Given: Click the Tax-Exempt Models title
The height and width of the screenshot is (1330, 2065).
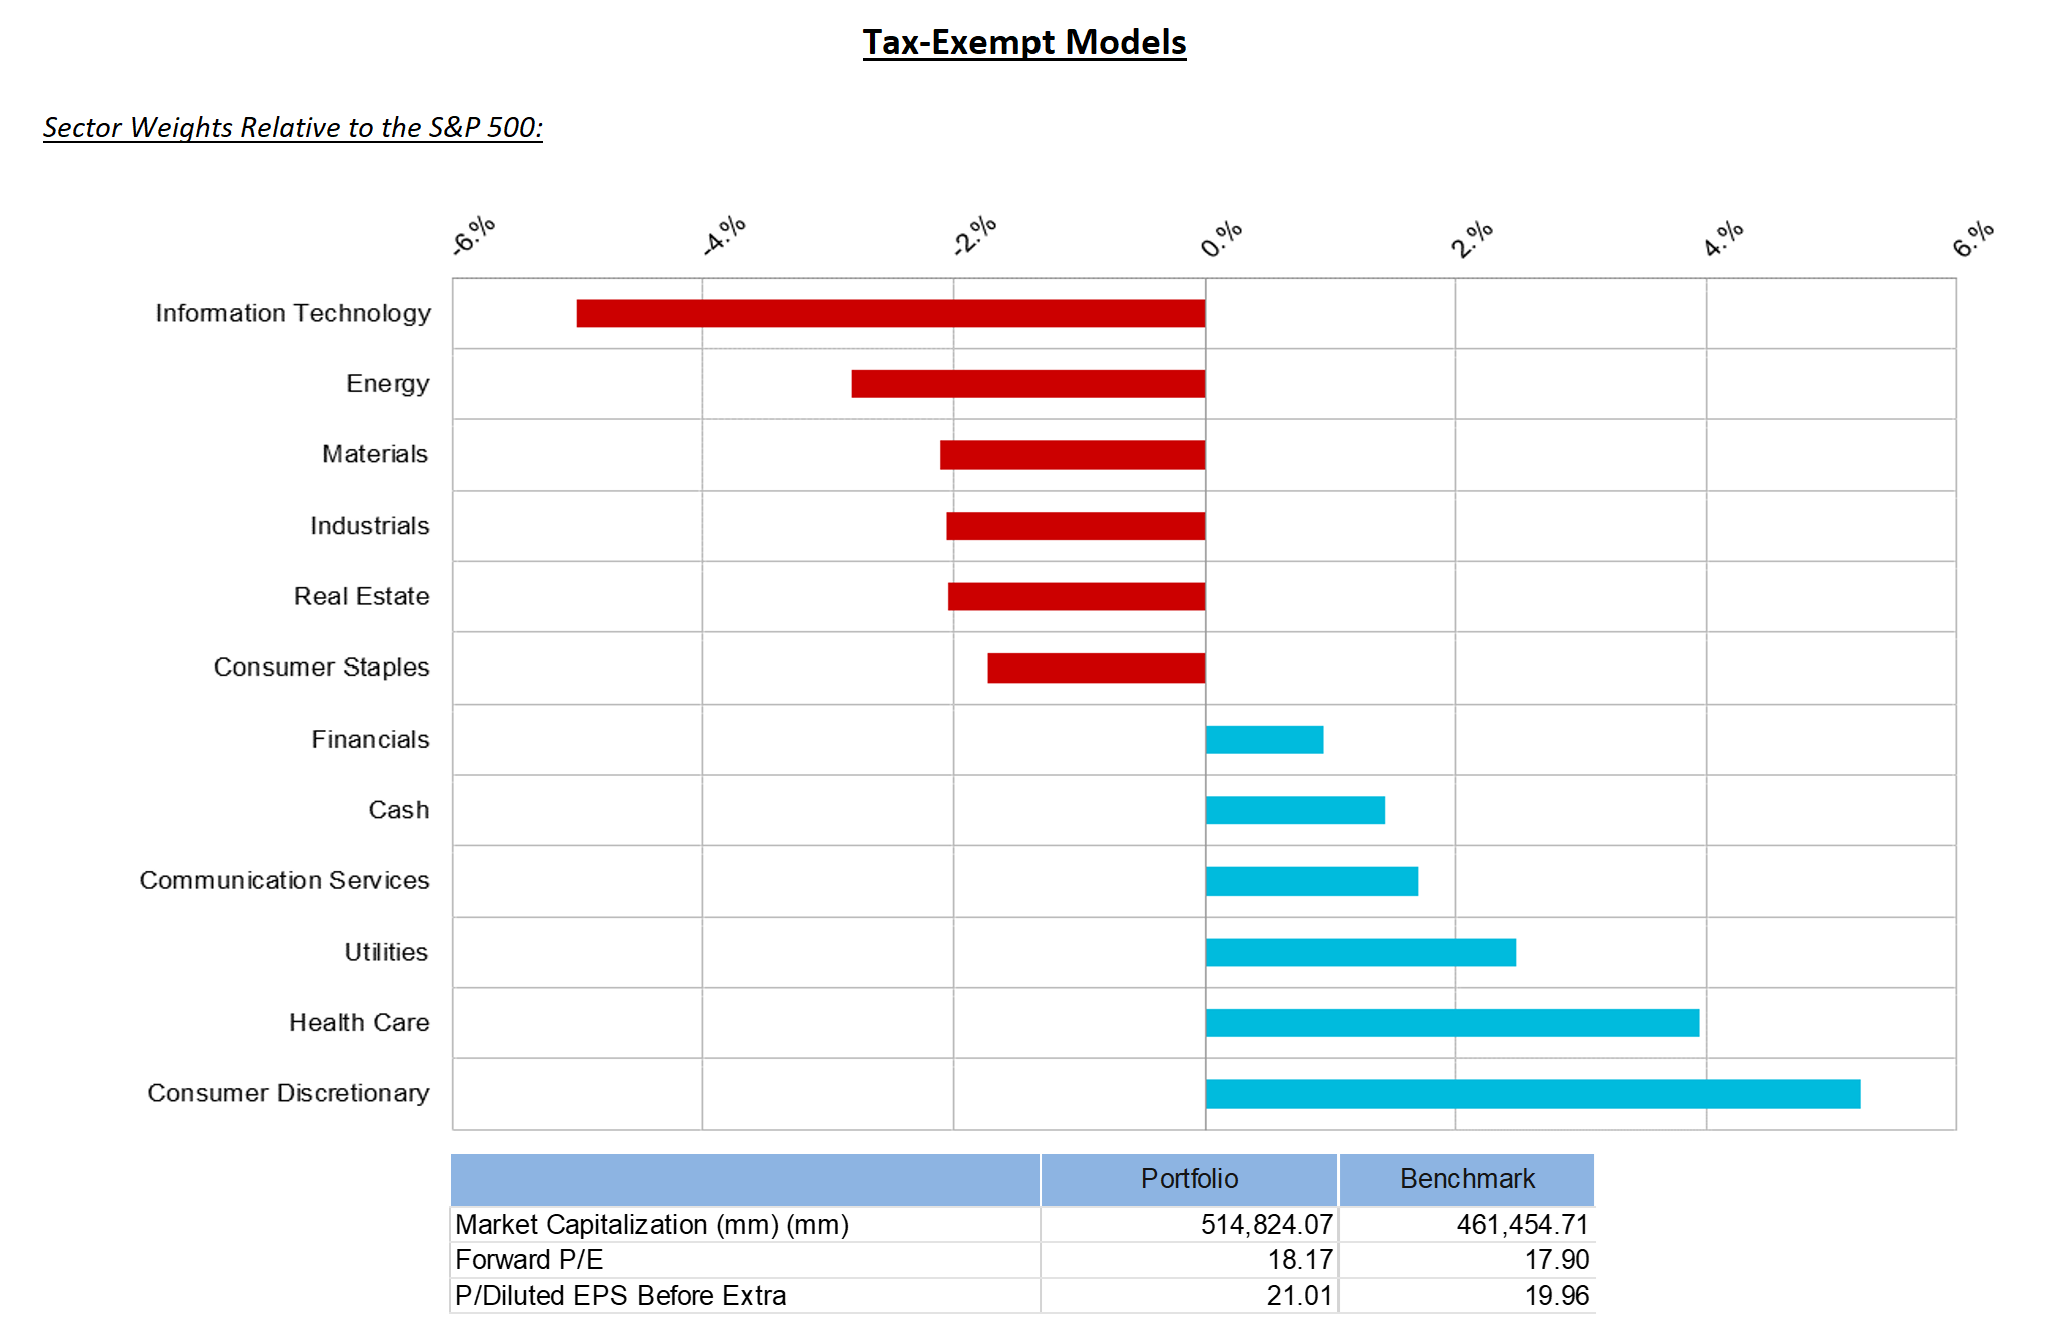Looking at the screenshot, I should click(x=1024, y=42).
